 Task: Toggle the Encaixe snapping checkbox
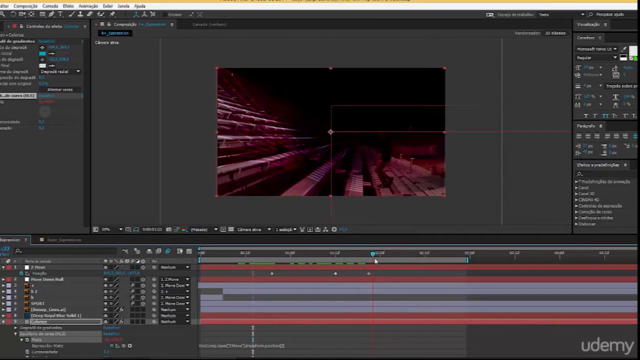164,15
